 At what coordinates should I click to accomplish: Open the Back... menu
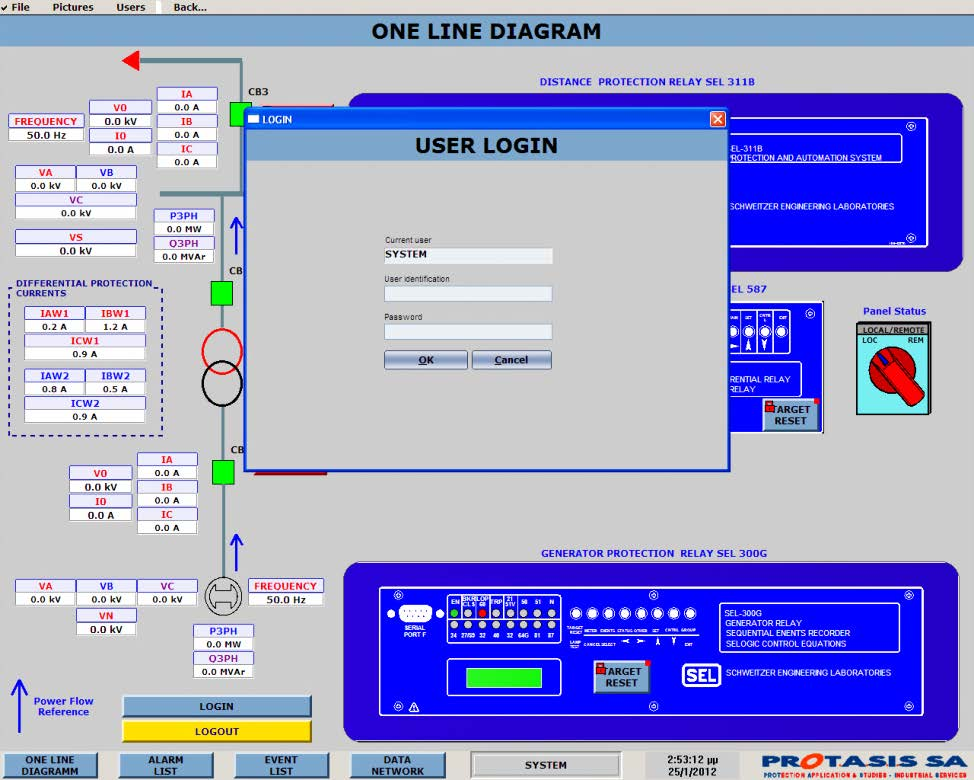click(190, 7)
